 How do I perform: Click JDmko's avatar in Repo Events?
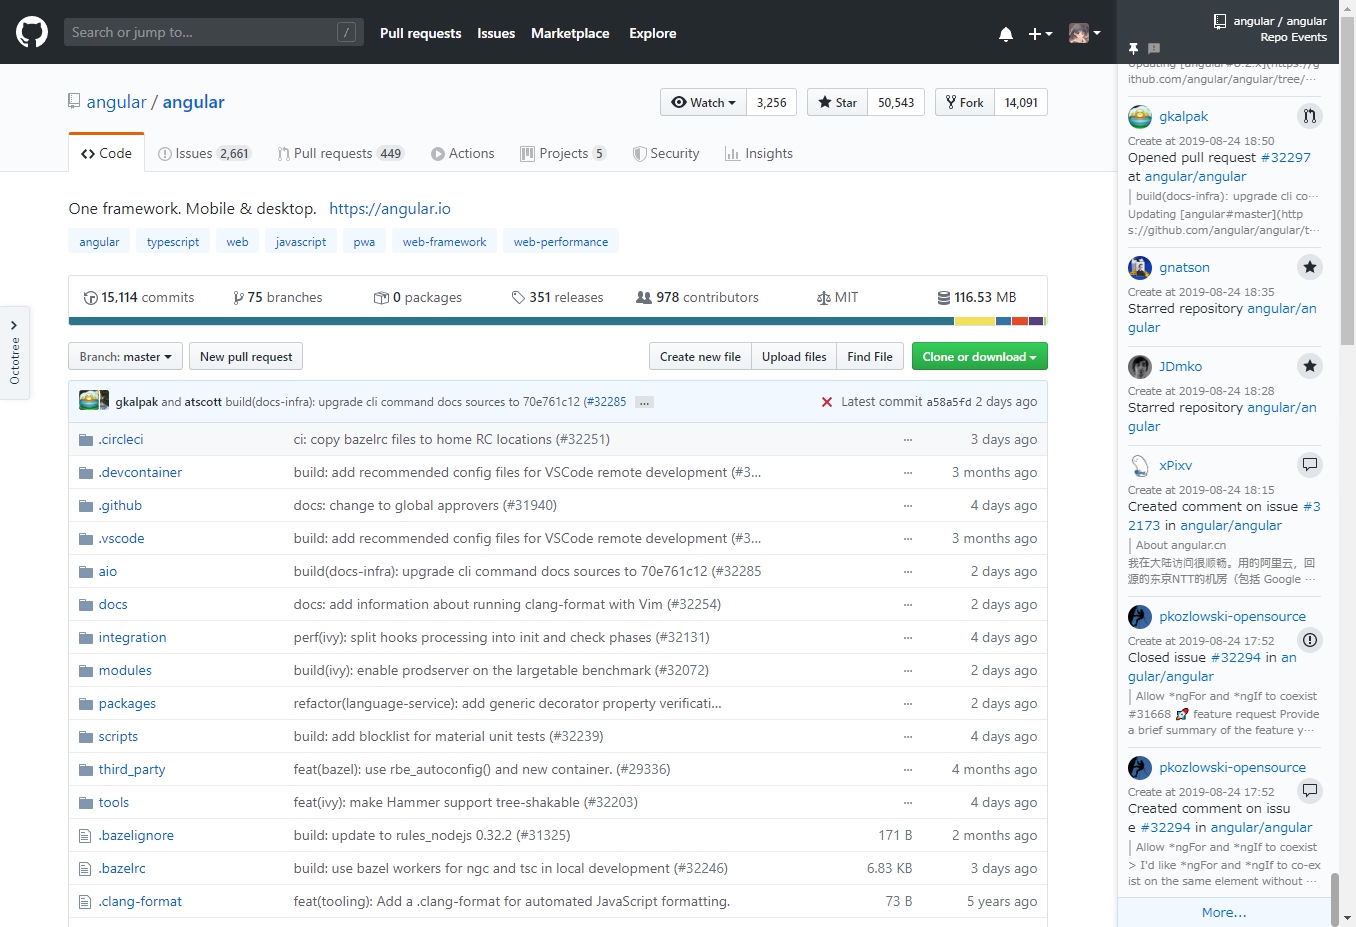click(1140, 367)
